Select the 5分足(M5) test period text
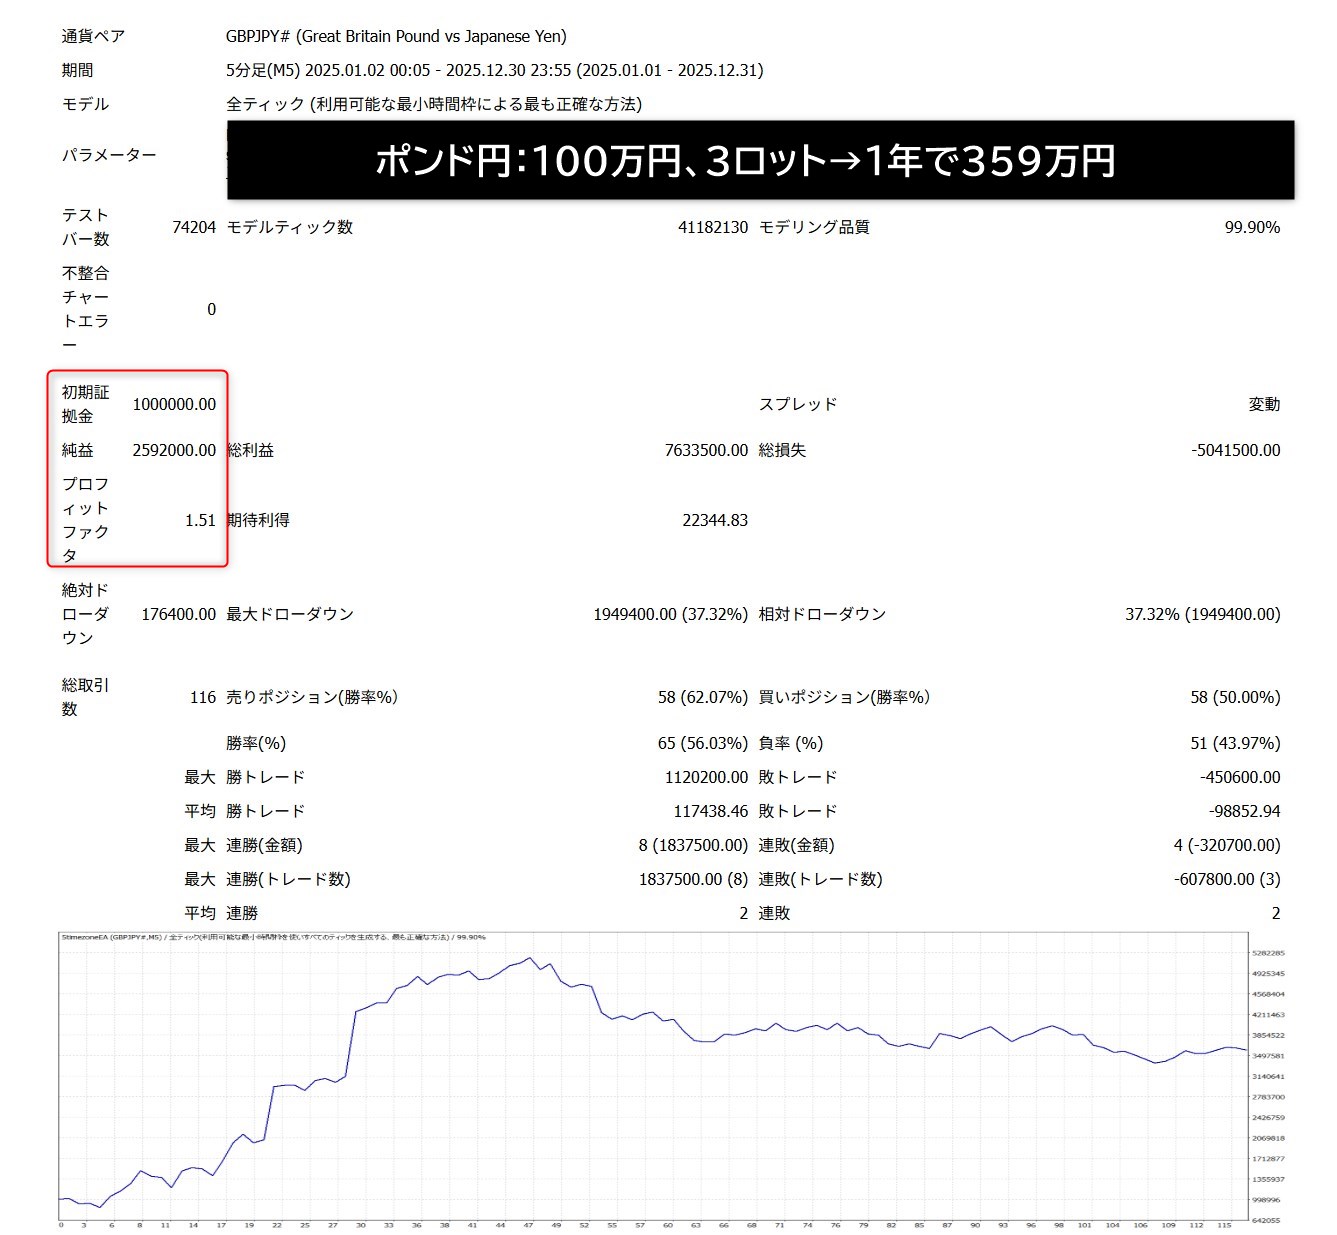Viewport: 1337px width, 1235px height. click(x=494, y=70)
